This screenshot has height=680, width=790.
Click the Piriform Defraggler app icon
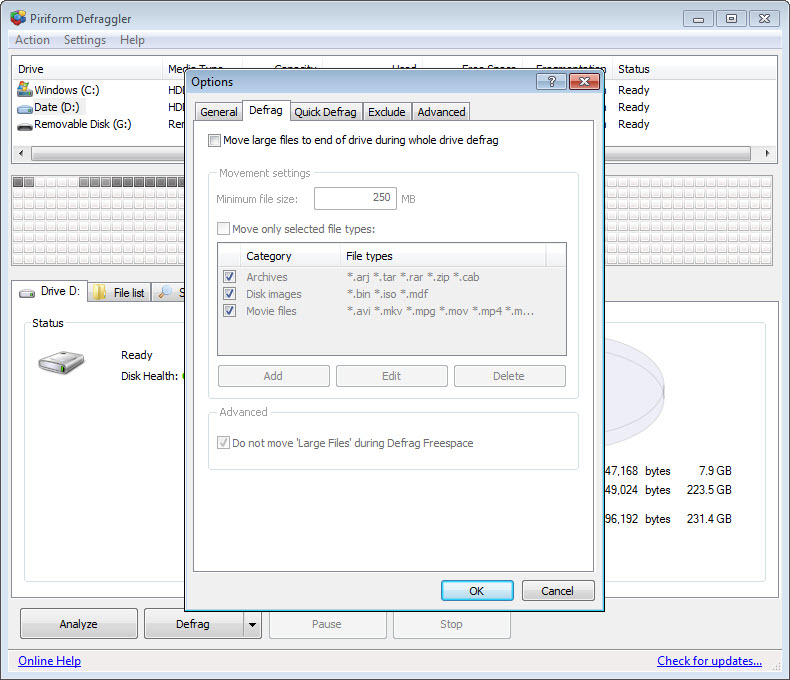tap(18, 18)
